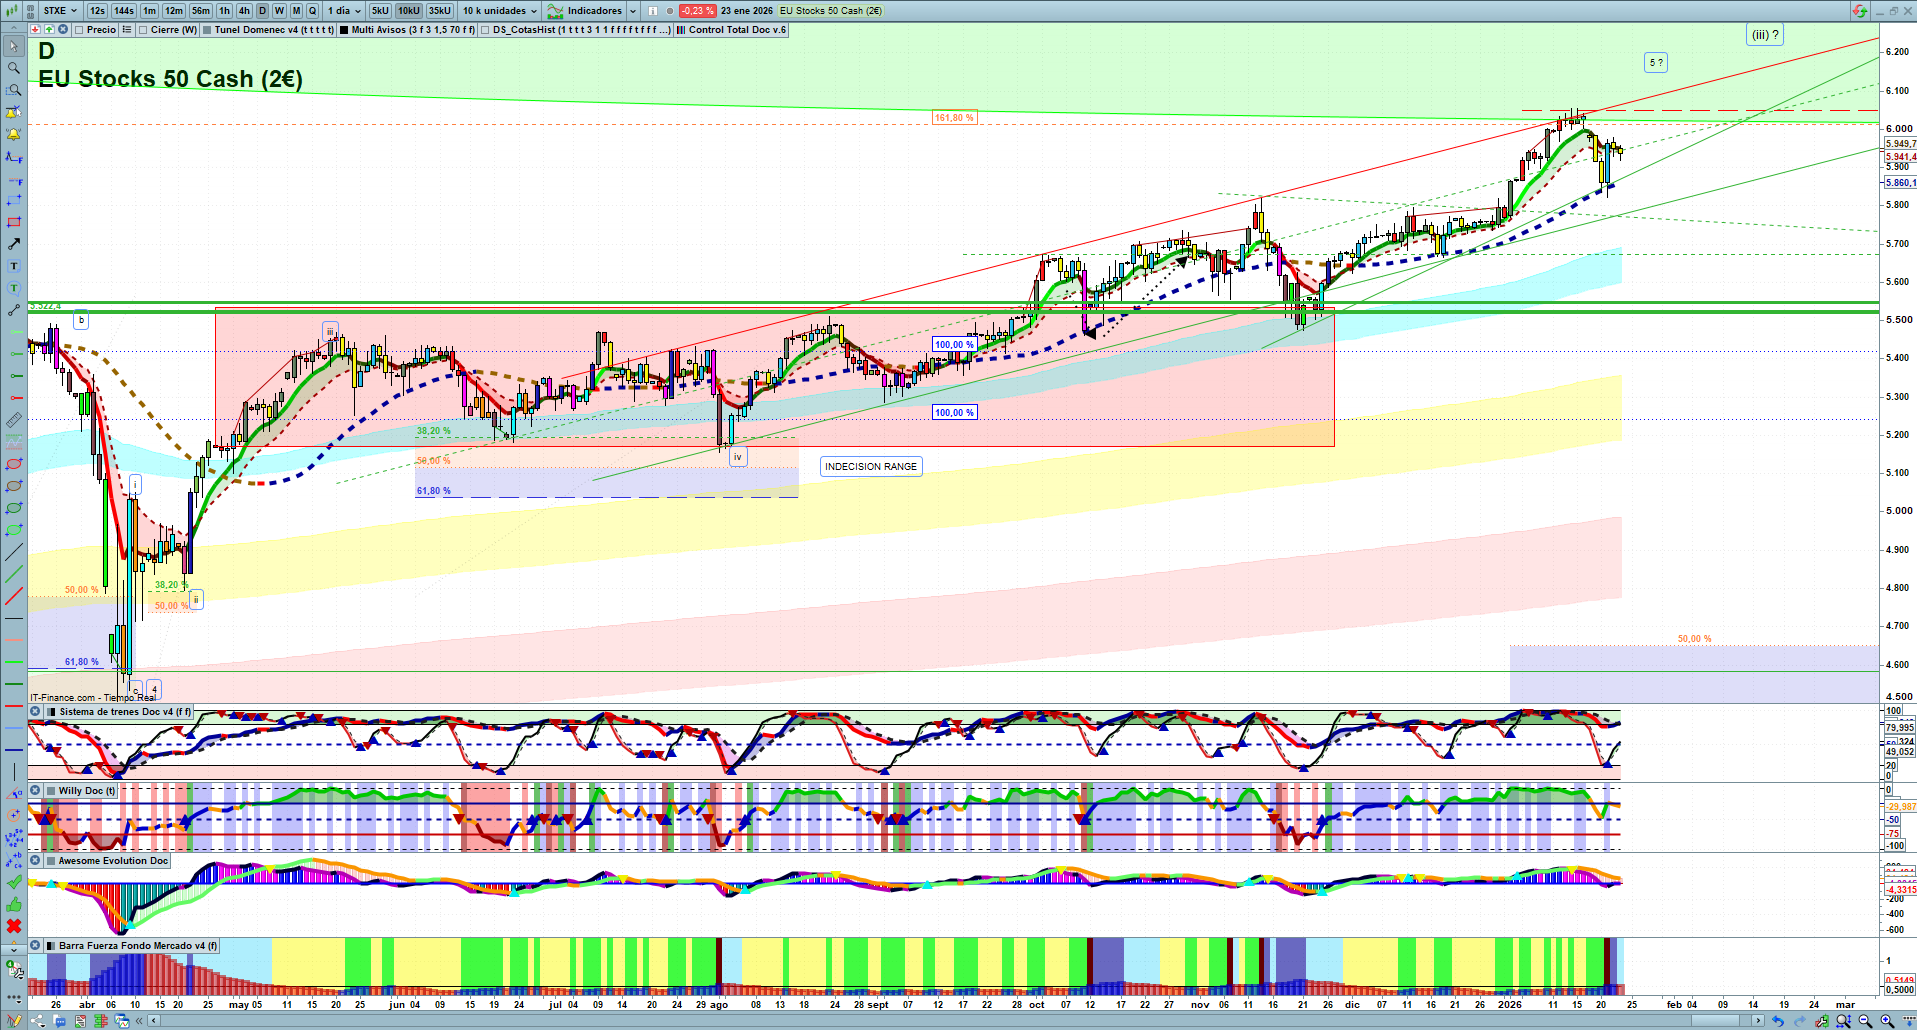The width and height of the screenshot is (1917, 1030).
Task: Select the area zoom tool
Action: (14, 90)
